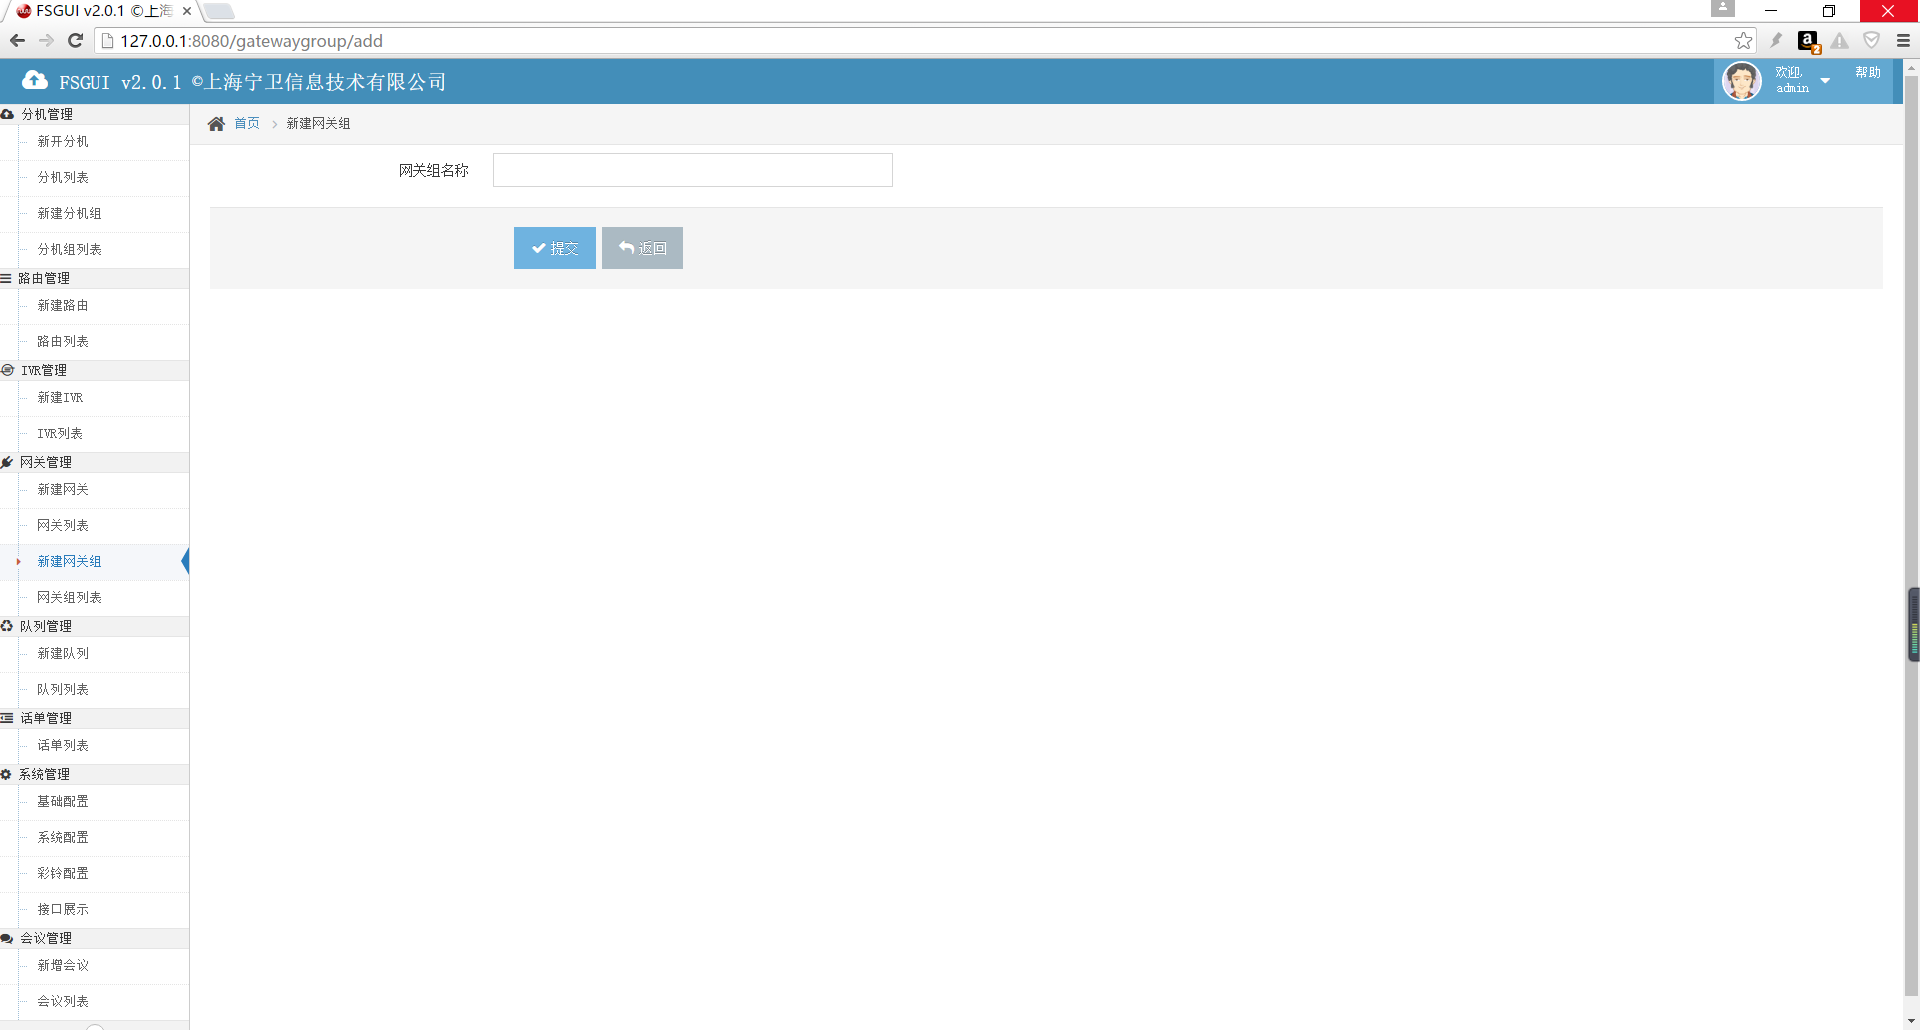
Task: Focus the 网关组名称 text field
Action: click(x=692, y=170)
